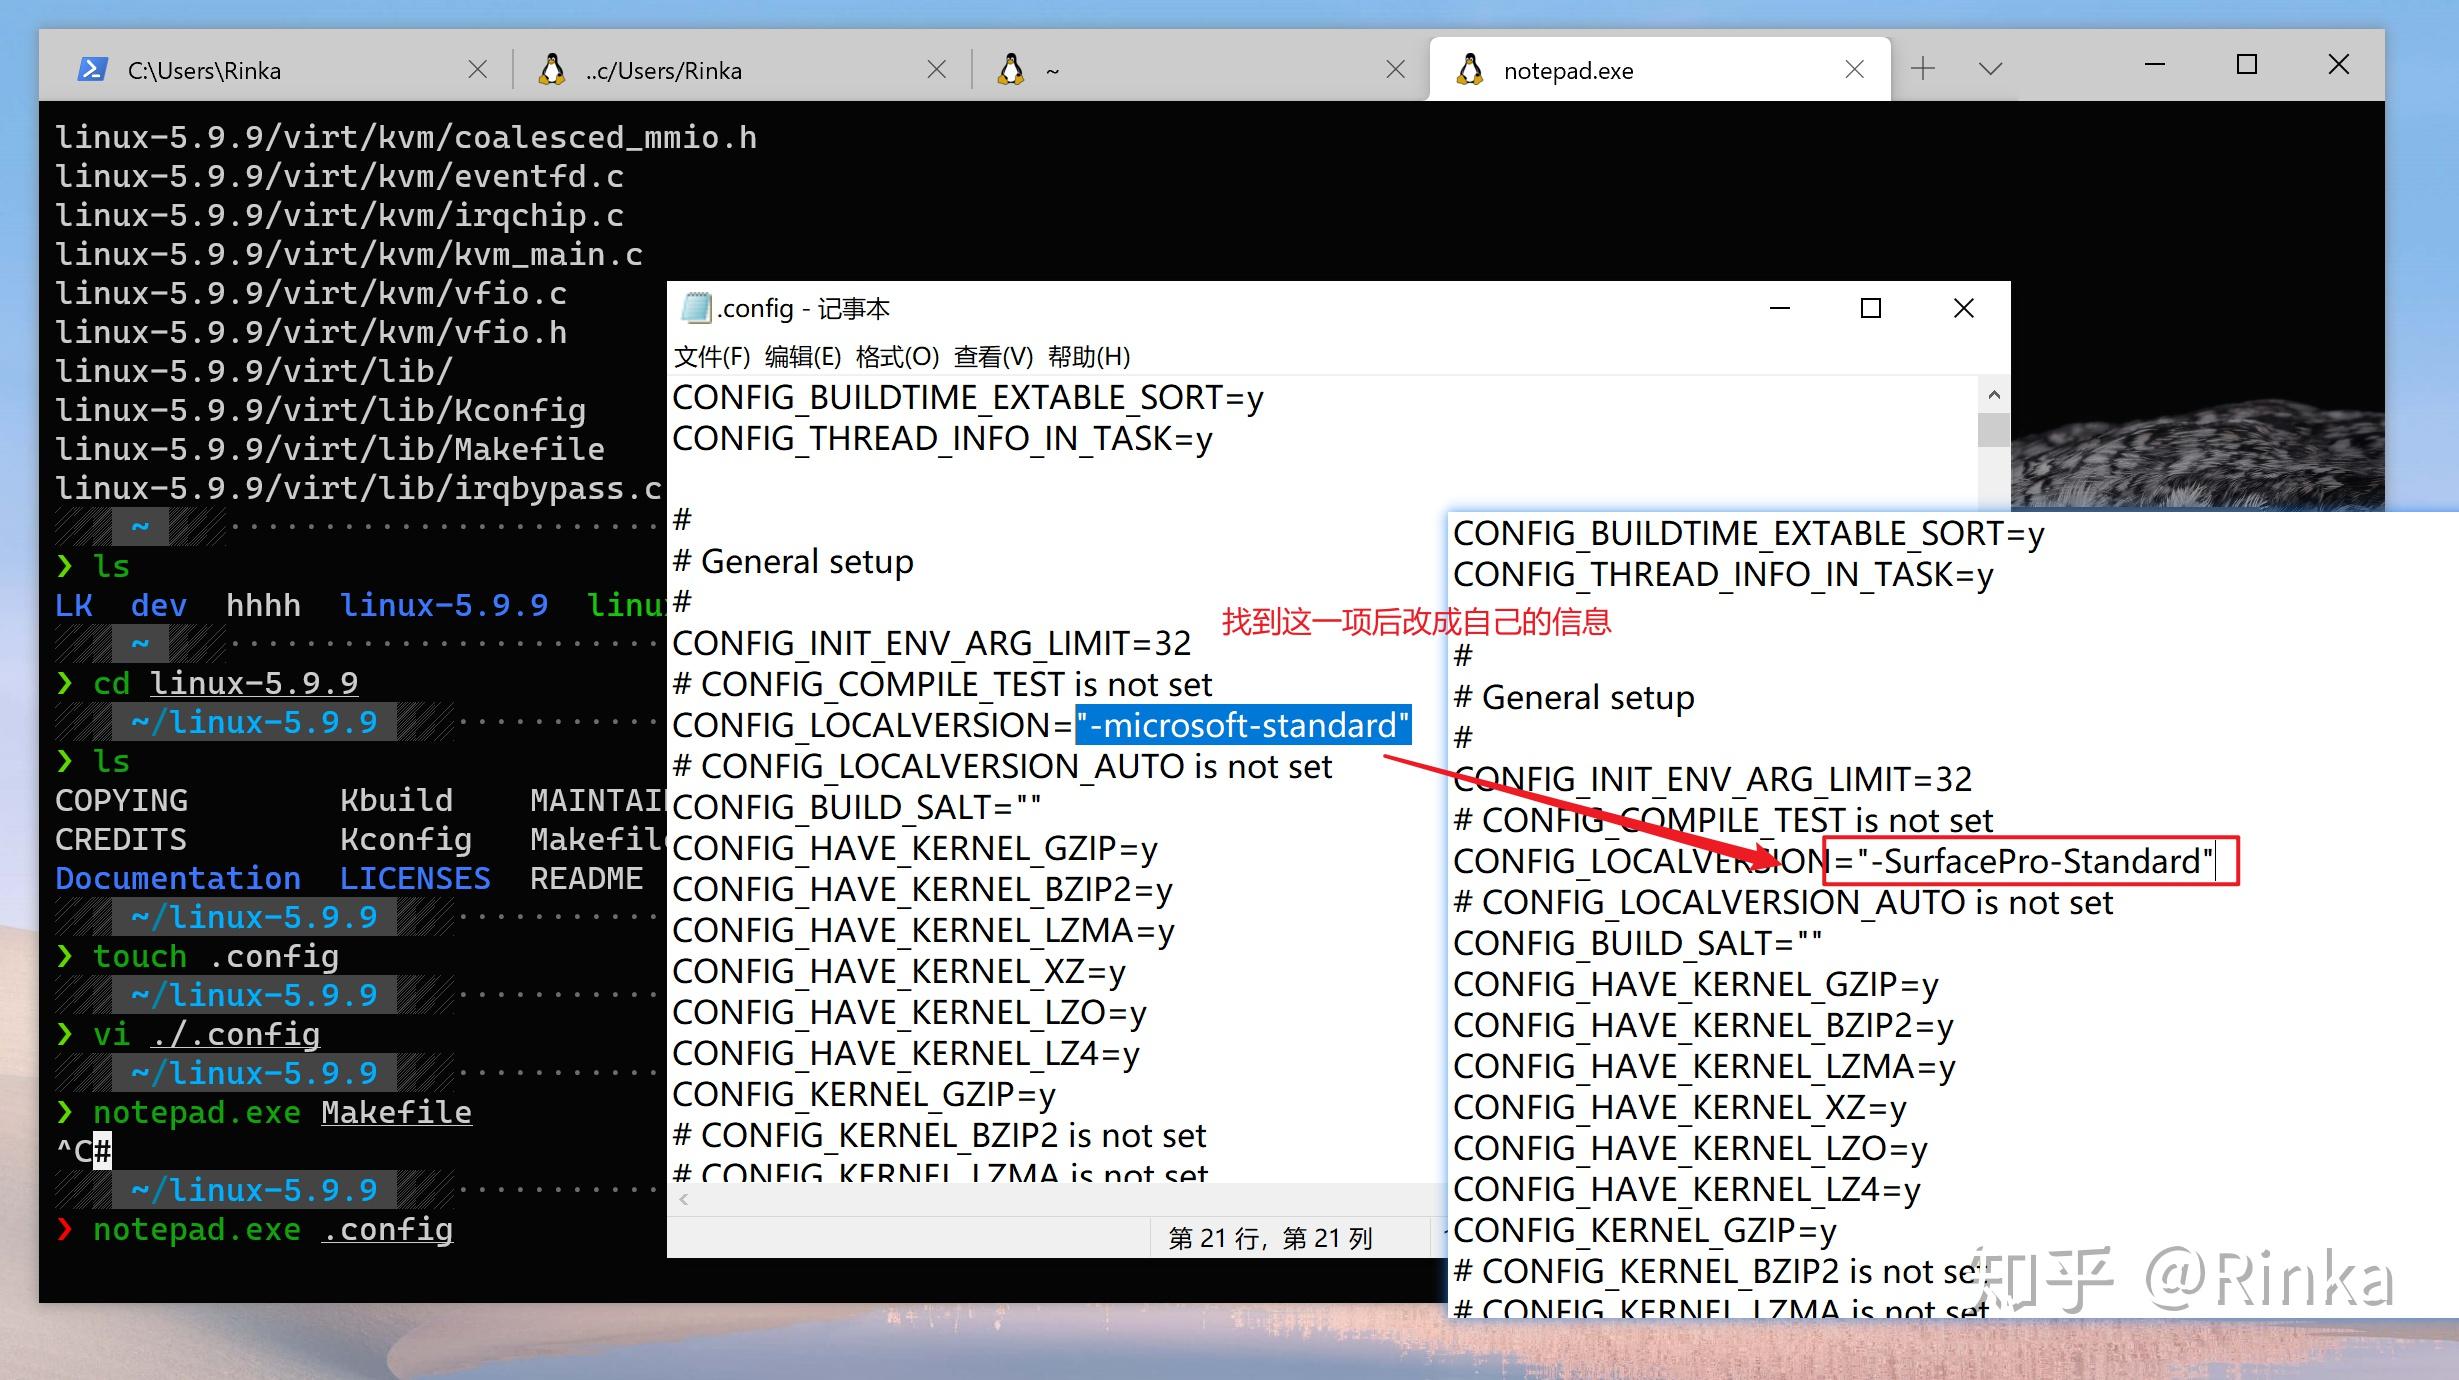The width and height of the screenshot is (2459, 1380).
Task: Open the 格式(O) menu in Notepad
Action: 898,357
